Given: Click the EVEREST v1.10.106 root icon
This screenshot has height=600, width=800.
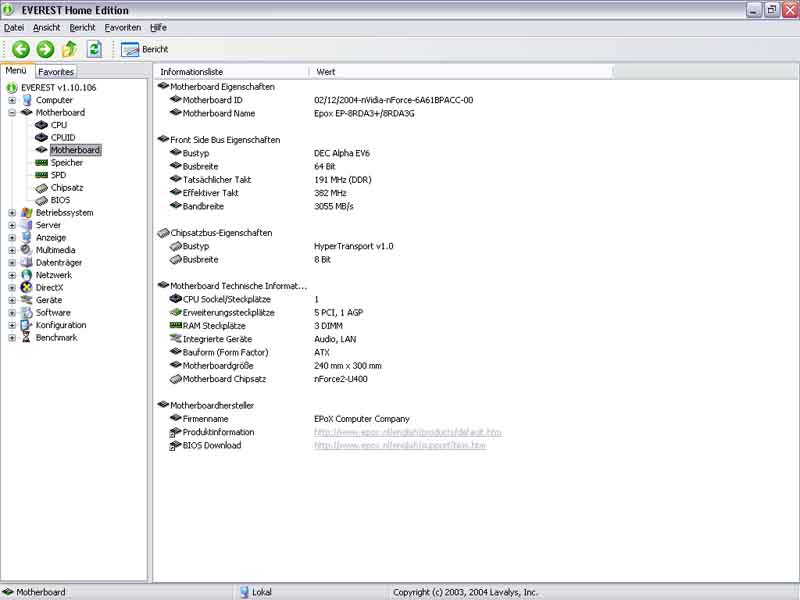Looking at the screenshot, I should 12,88.
